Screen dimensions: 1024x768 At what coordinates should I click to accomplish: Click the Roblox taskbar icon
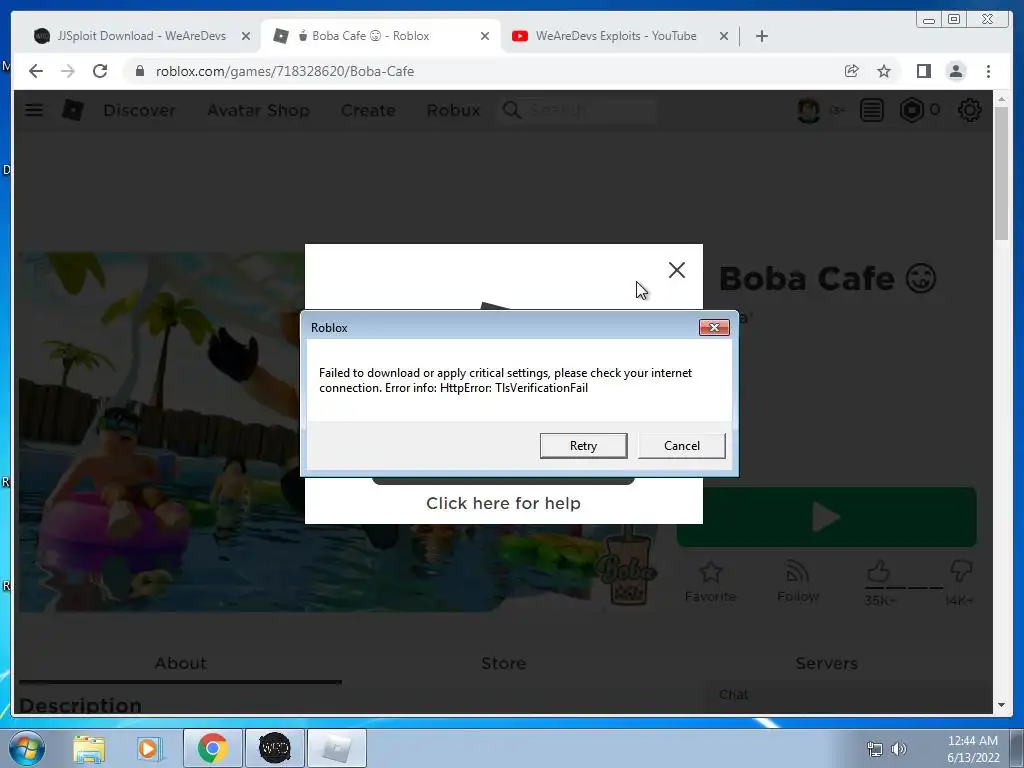tap(336, 748)
